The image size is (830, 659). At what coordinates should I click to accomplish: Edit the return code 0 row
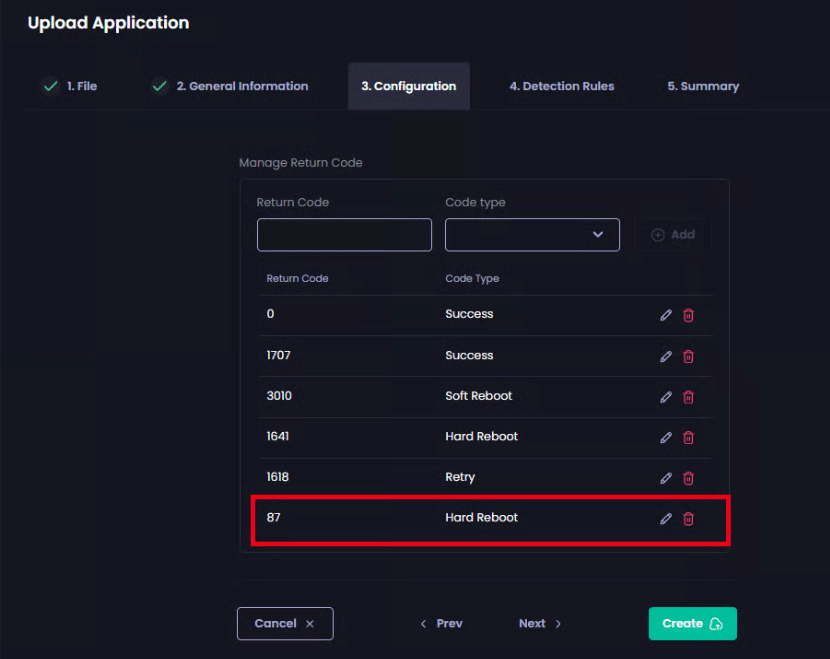pyautogui.click(x=666, y=315)
